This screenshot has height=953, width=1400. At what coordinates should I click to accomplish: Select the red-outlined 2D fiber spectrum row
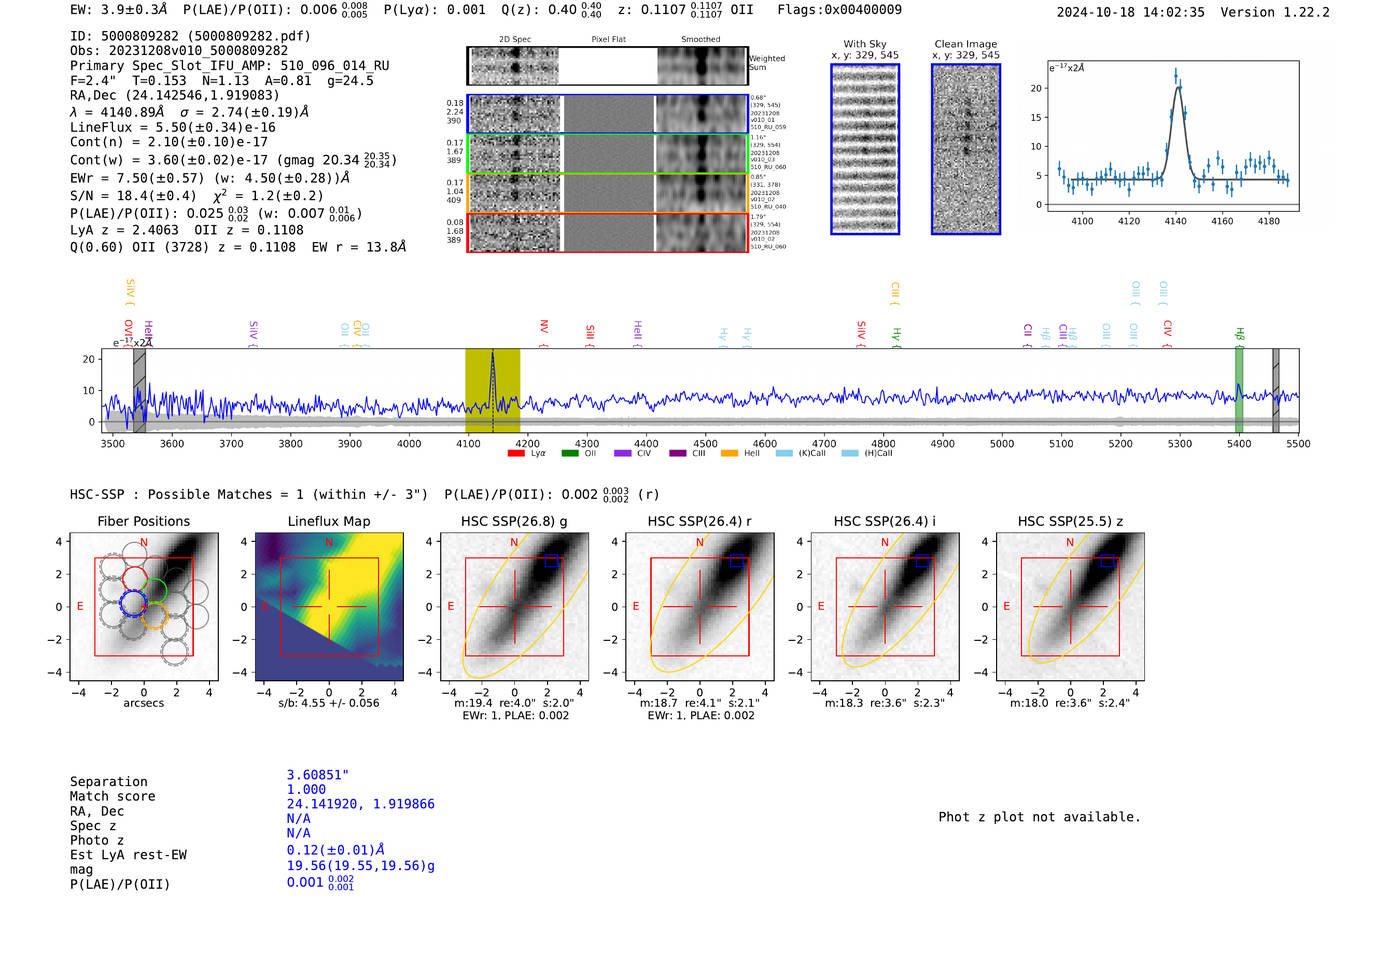click(x=607, y=232)
